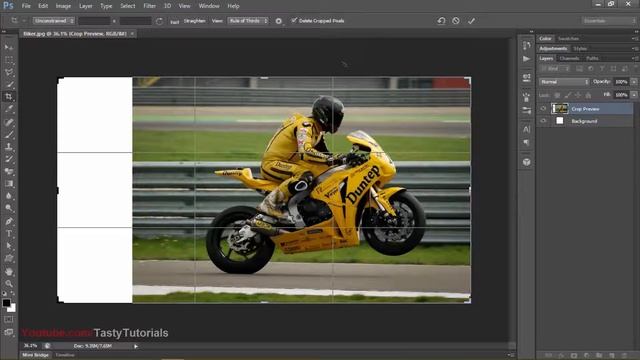Select the Eyedropper tool
640x360 pixels.
click(x=9, y=109)
